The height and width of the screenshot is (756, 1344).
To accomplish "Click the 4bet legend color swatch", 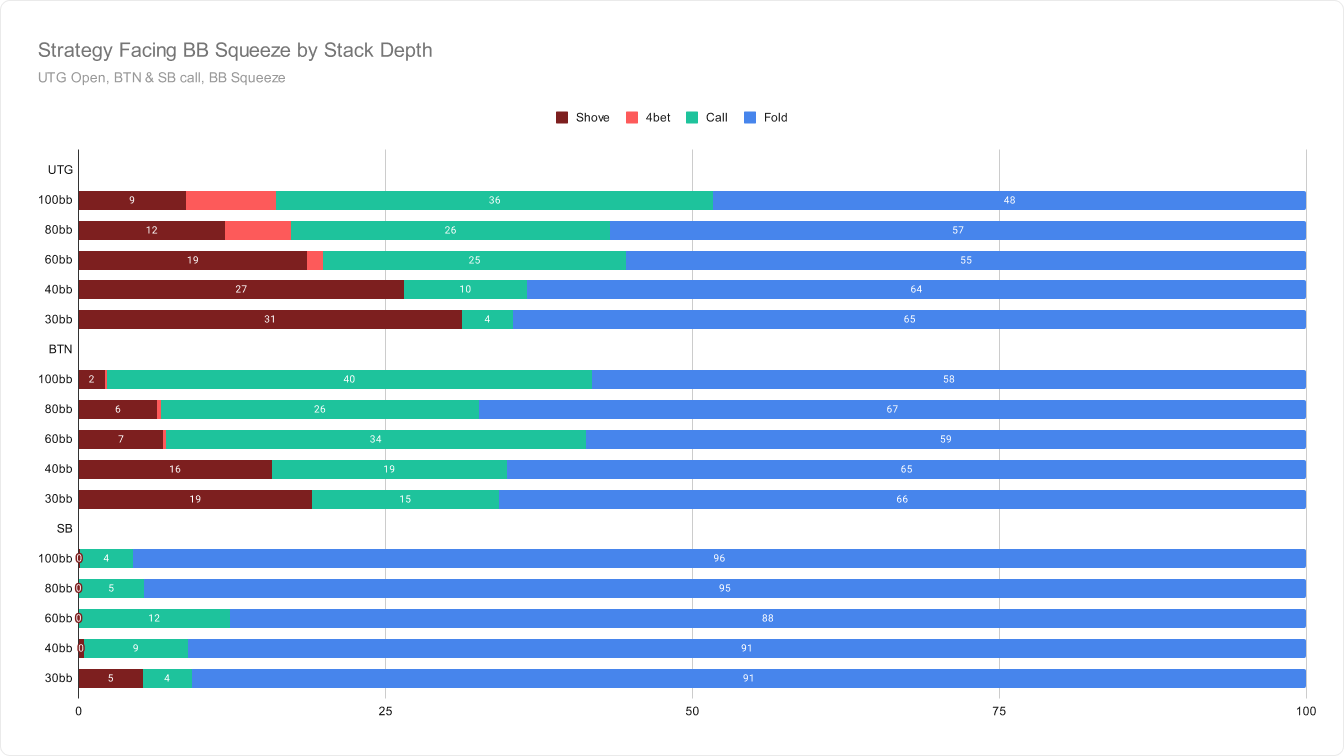I will (632, 118).
